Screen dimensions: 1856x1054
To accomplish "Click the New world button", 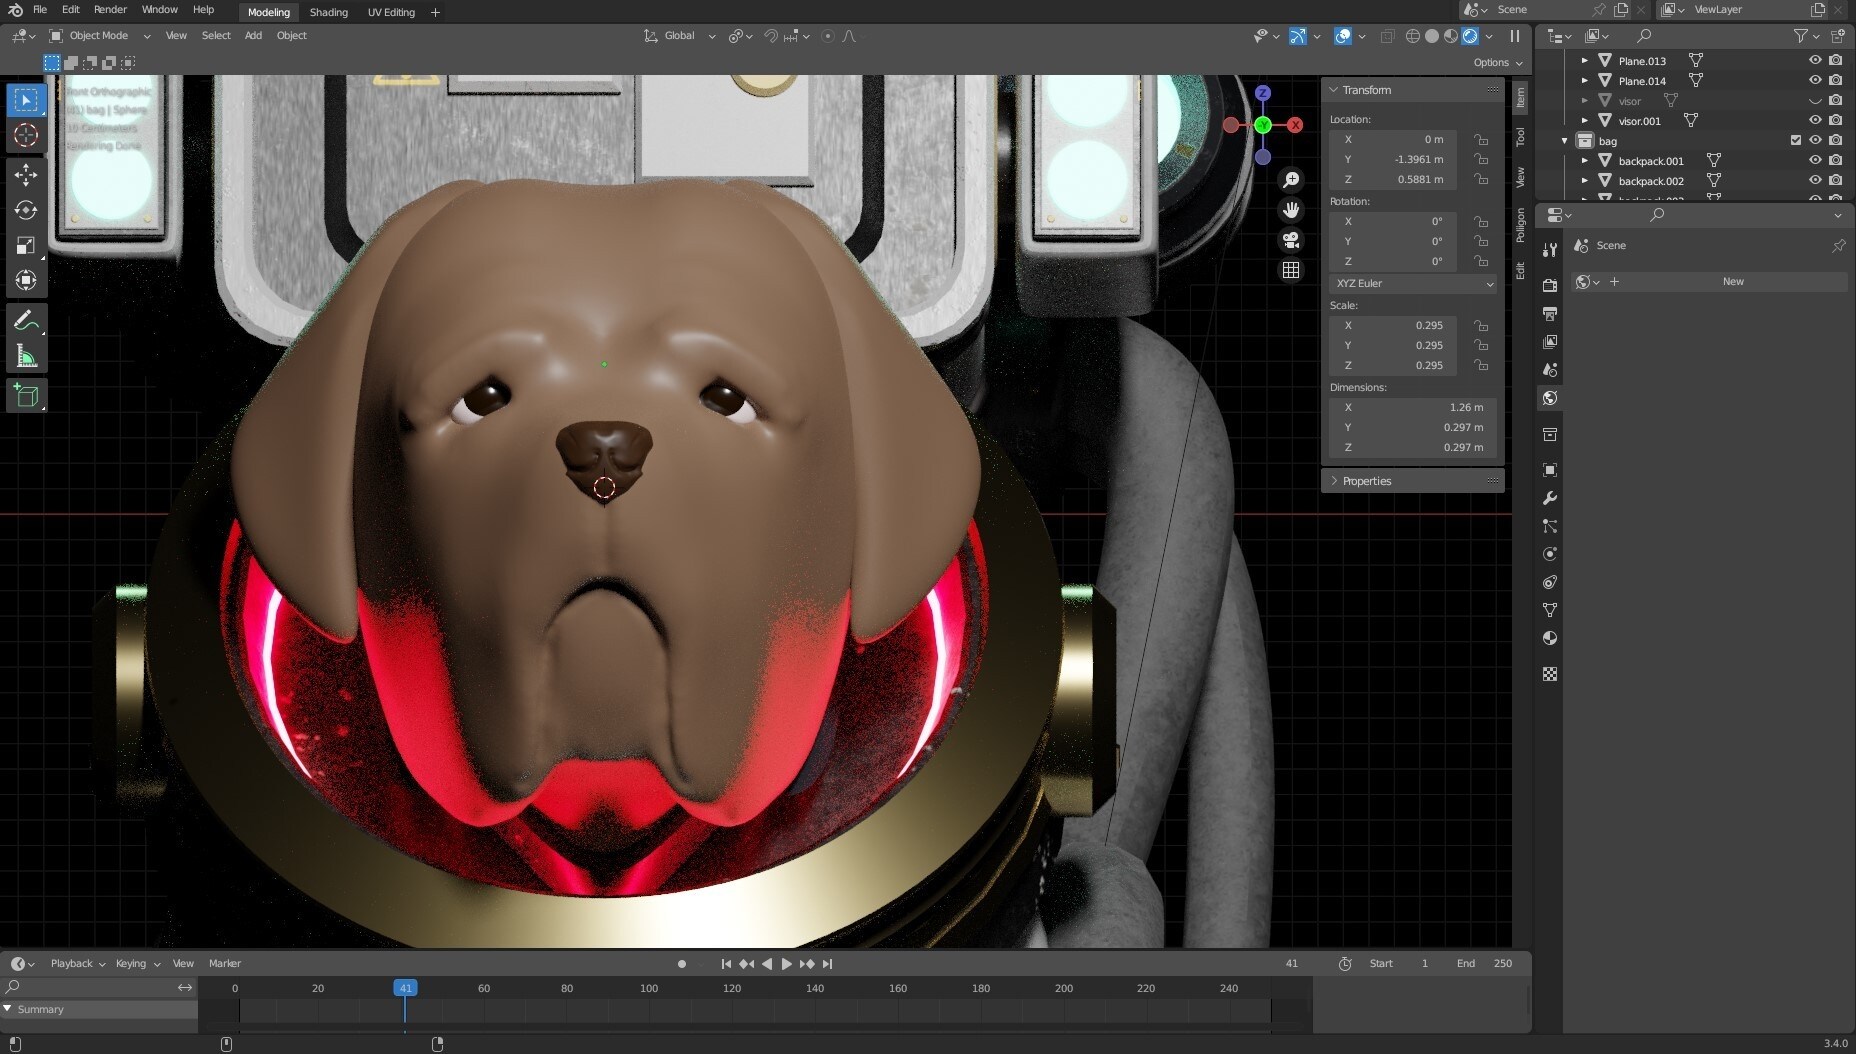I will 1733,282.
